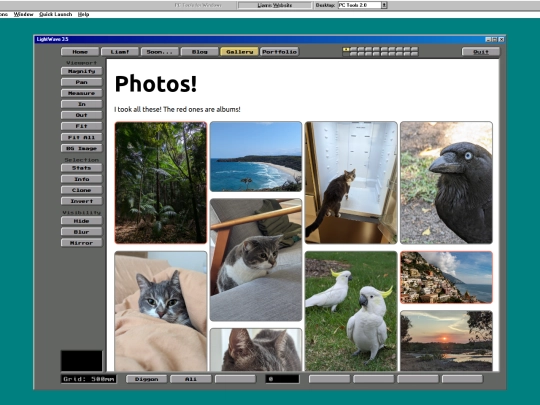This screenshot has height=405, width=540.
Task: Click the Fit All button
Action: [82, 137]
